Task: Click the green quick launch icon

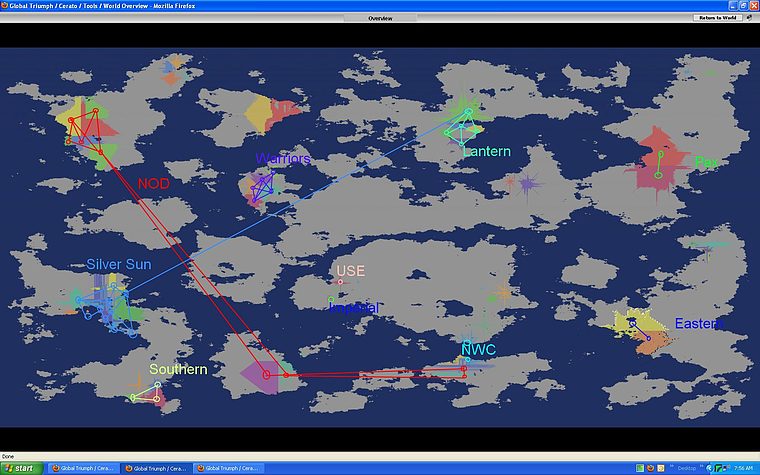Action: point(640,468)
